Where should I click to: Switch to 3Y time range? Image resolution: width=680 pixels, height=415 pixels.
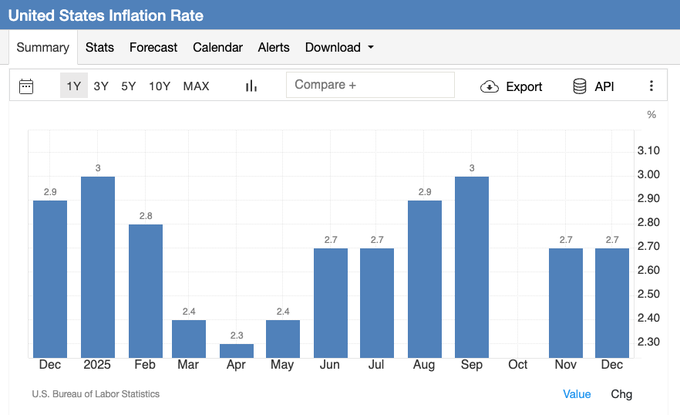point(101,86)
